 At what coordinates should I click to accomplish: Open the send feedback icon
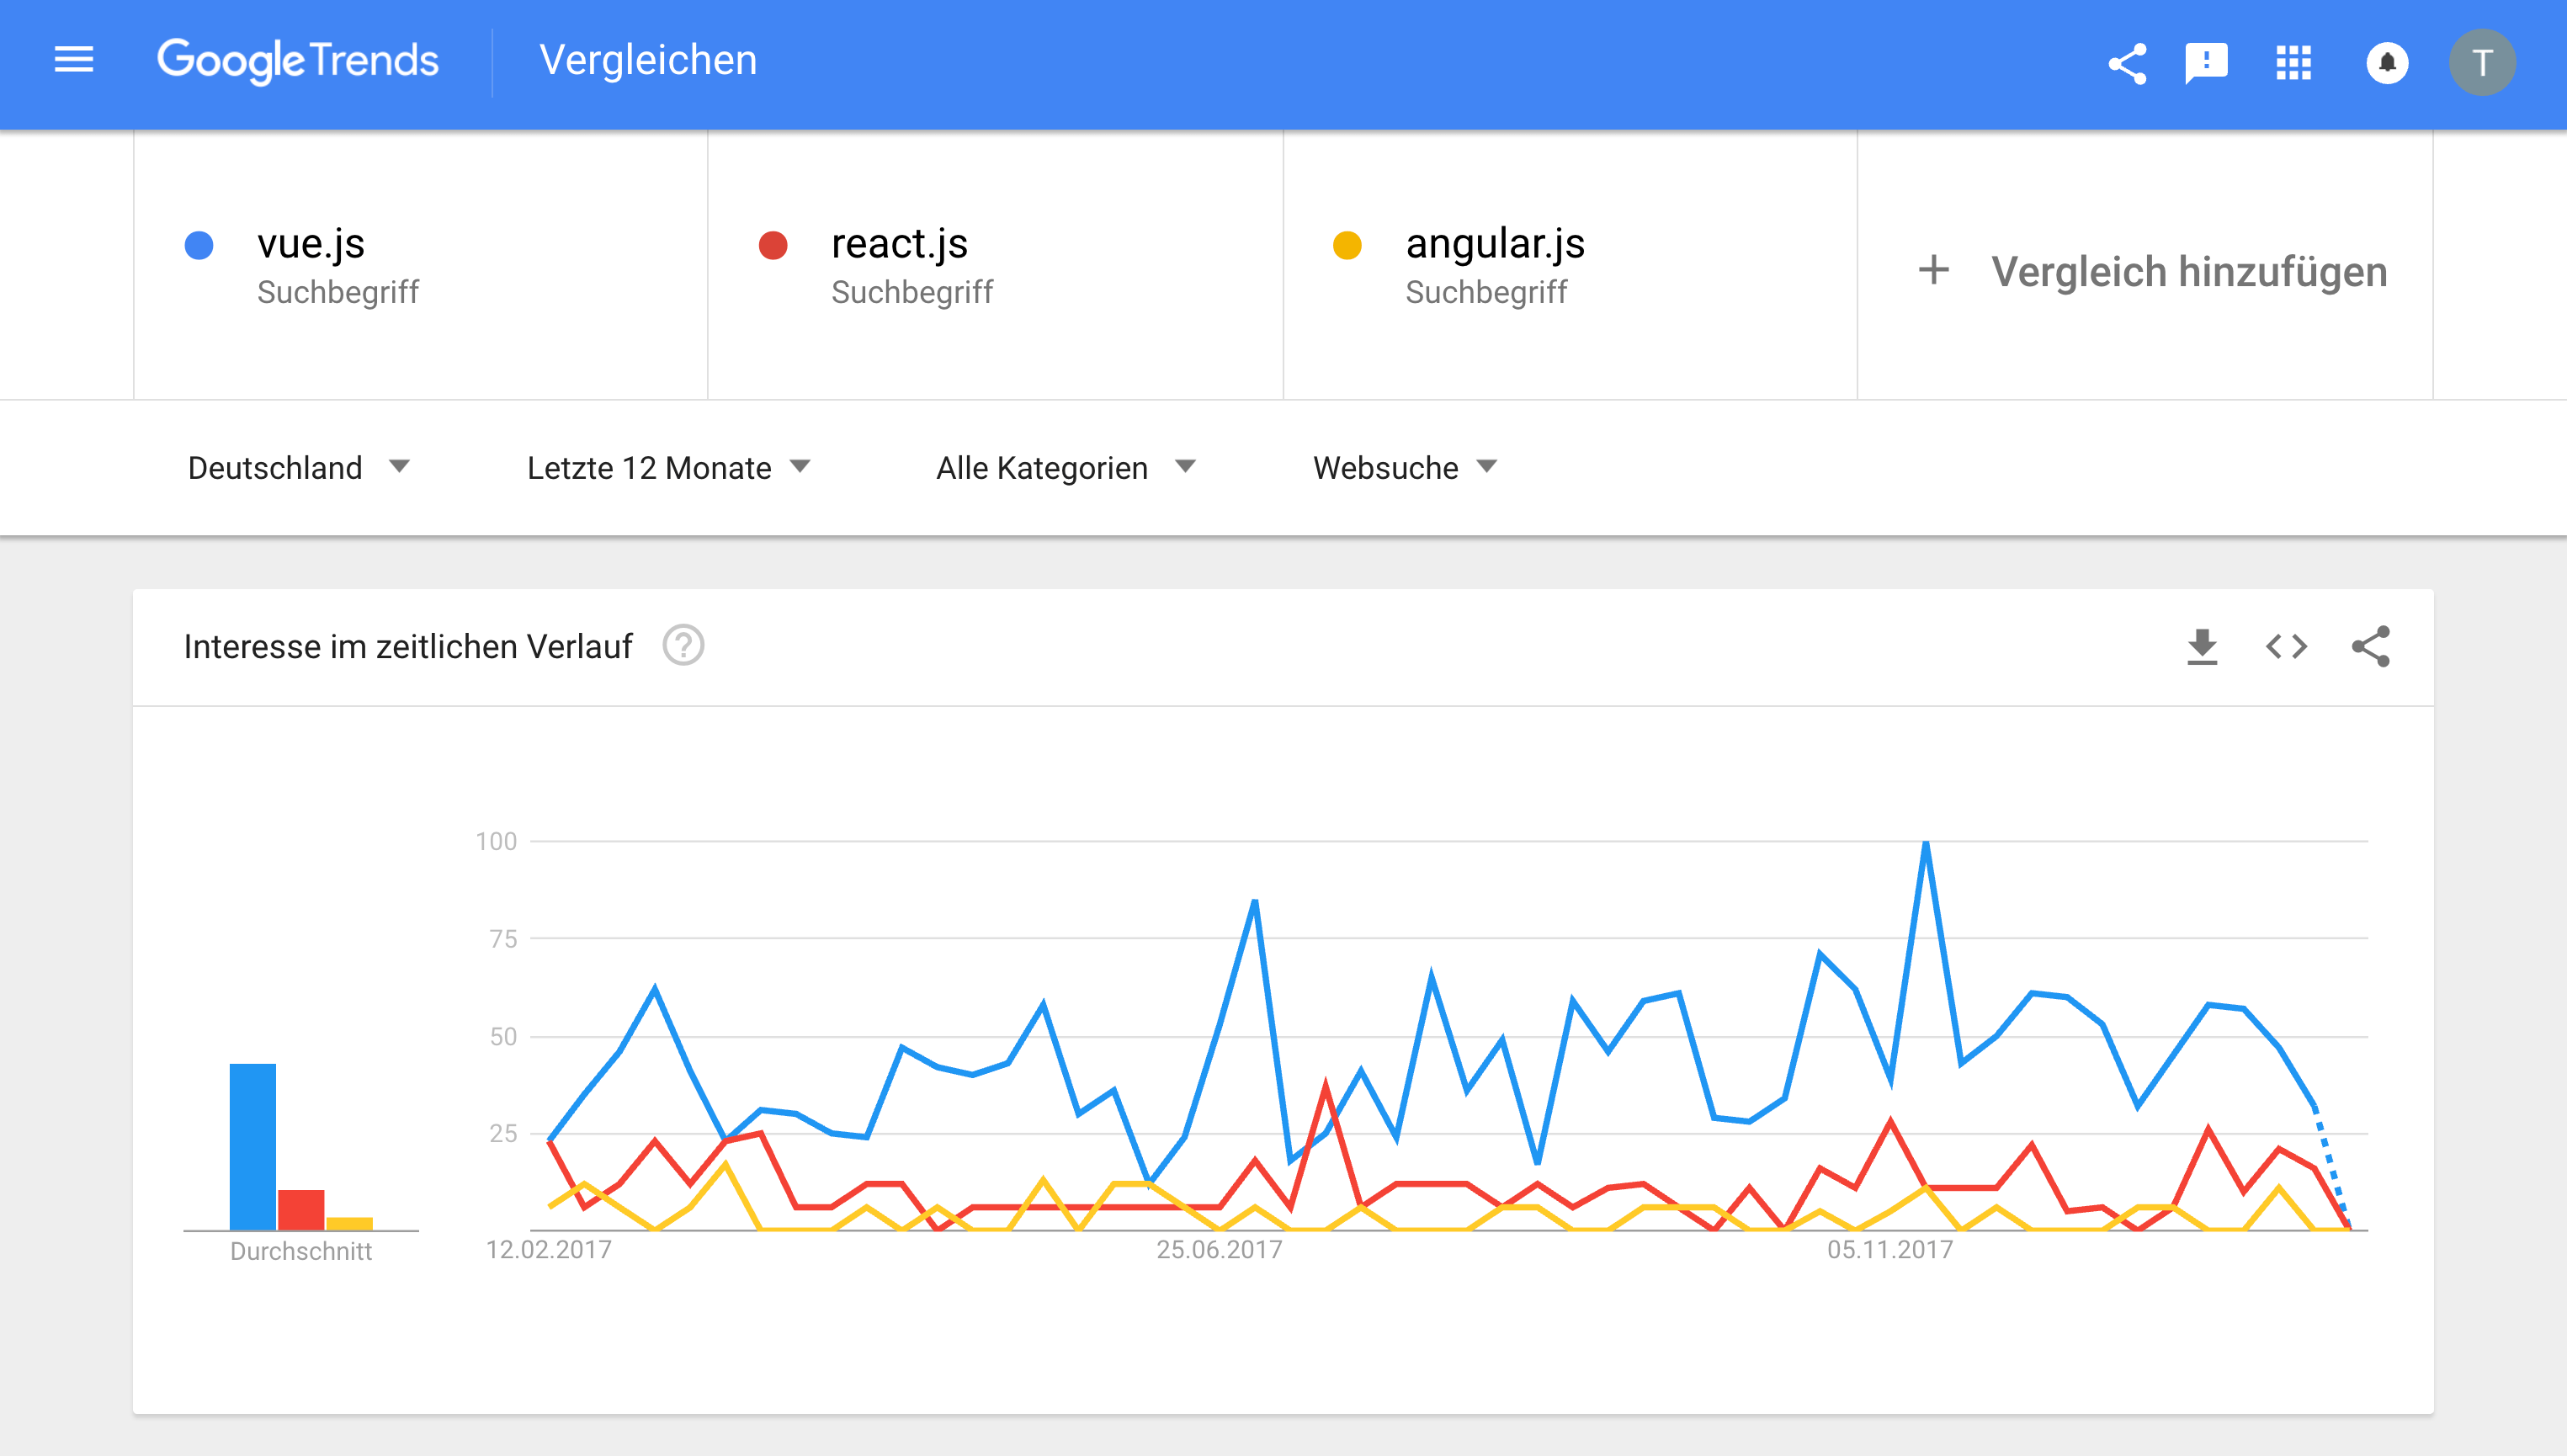2206,63
